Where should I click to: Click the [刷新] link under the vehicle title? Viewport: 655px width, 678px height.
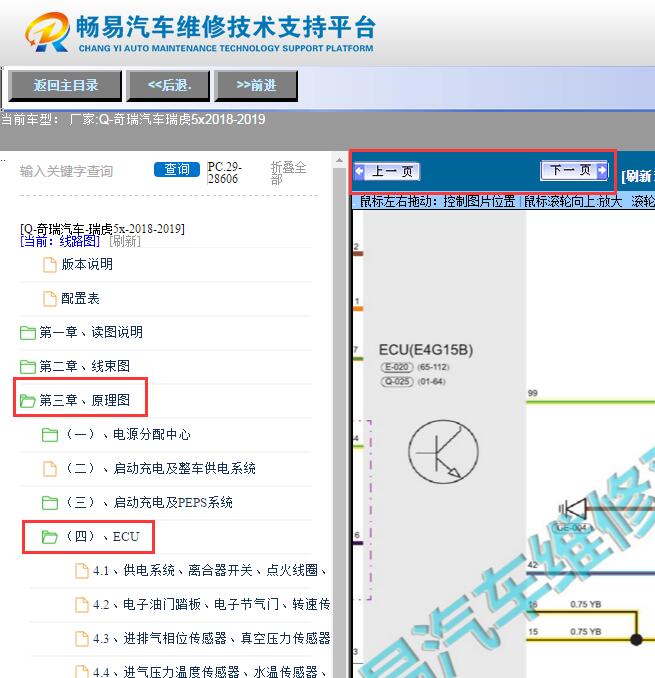125,241
